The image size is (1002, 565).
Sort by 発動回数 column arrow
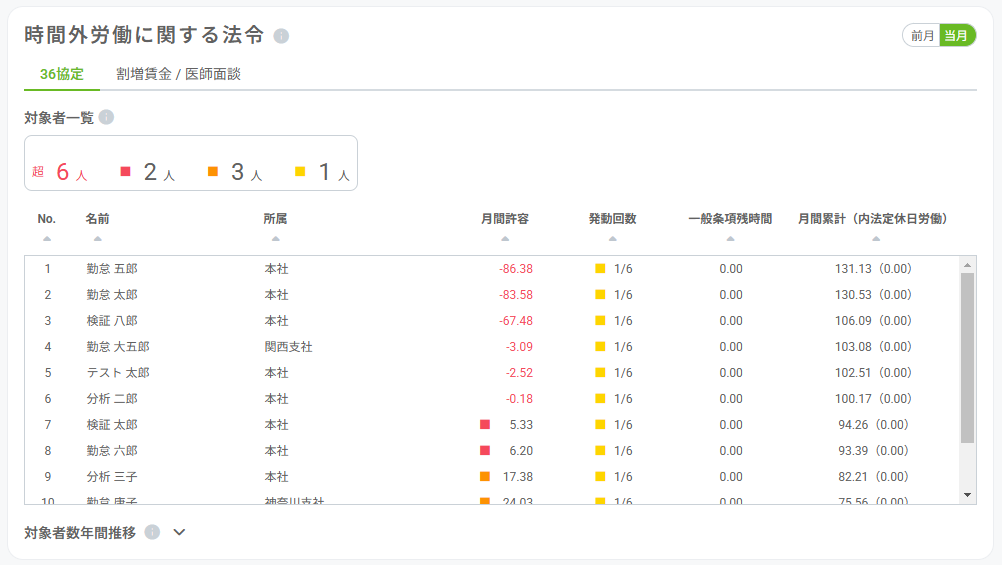pyautogui.click(x=612, y=239)
